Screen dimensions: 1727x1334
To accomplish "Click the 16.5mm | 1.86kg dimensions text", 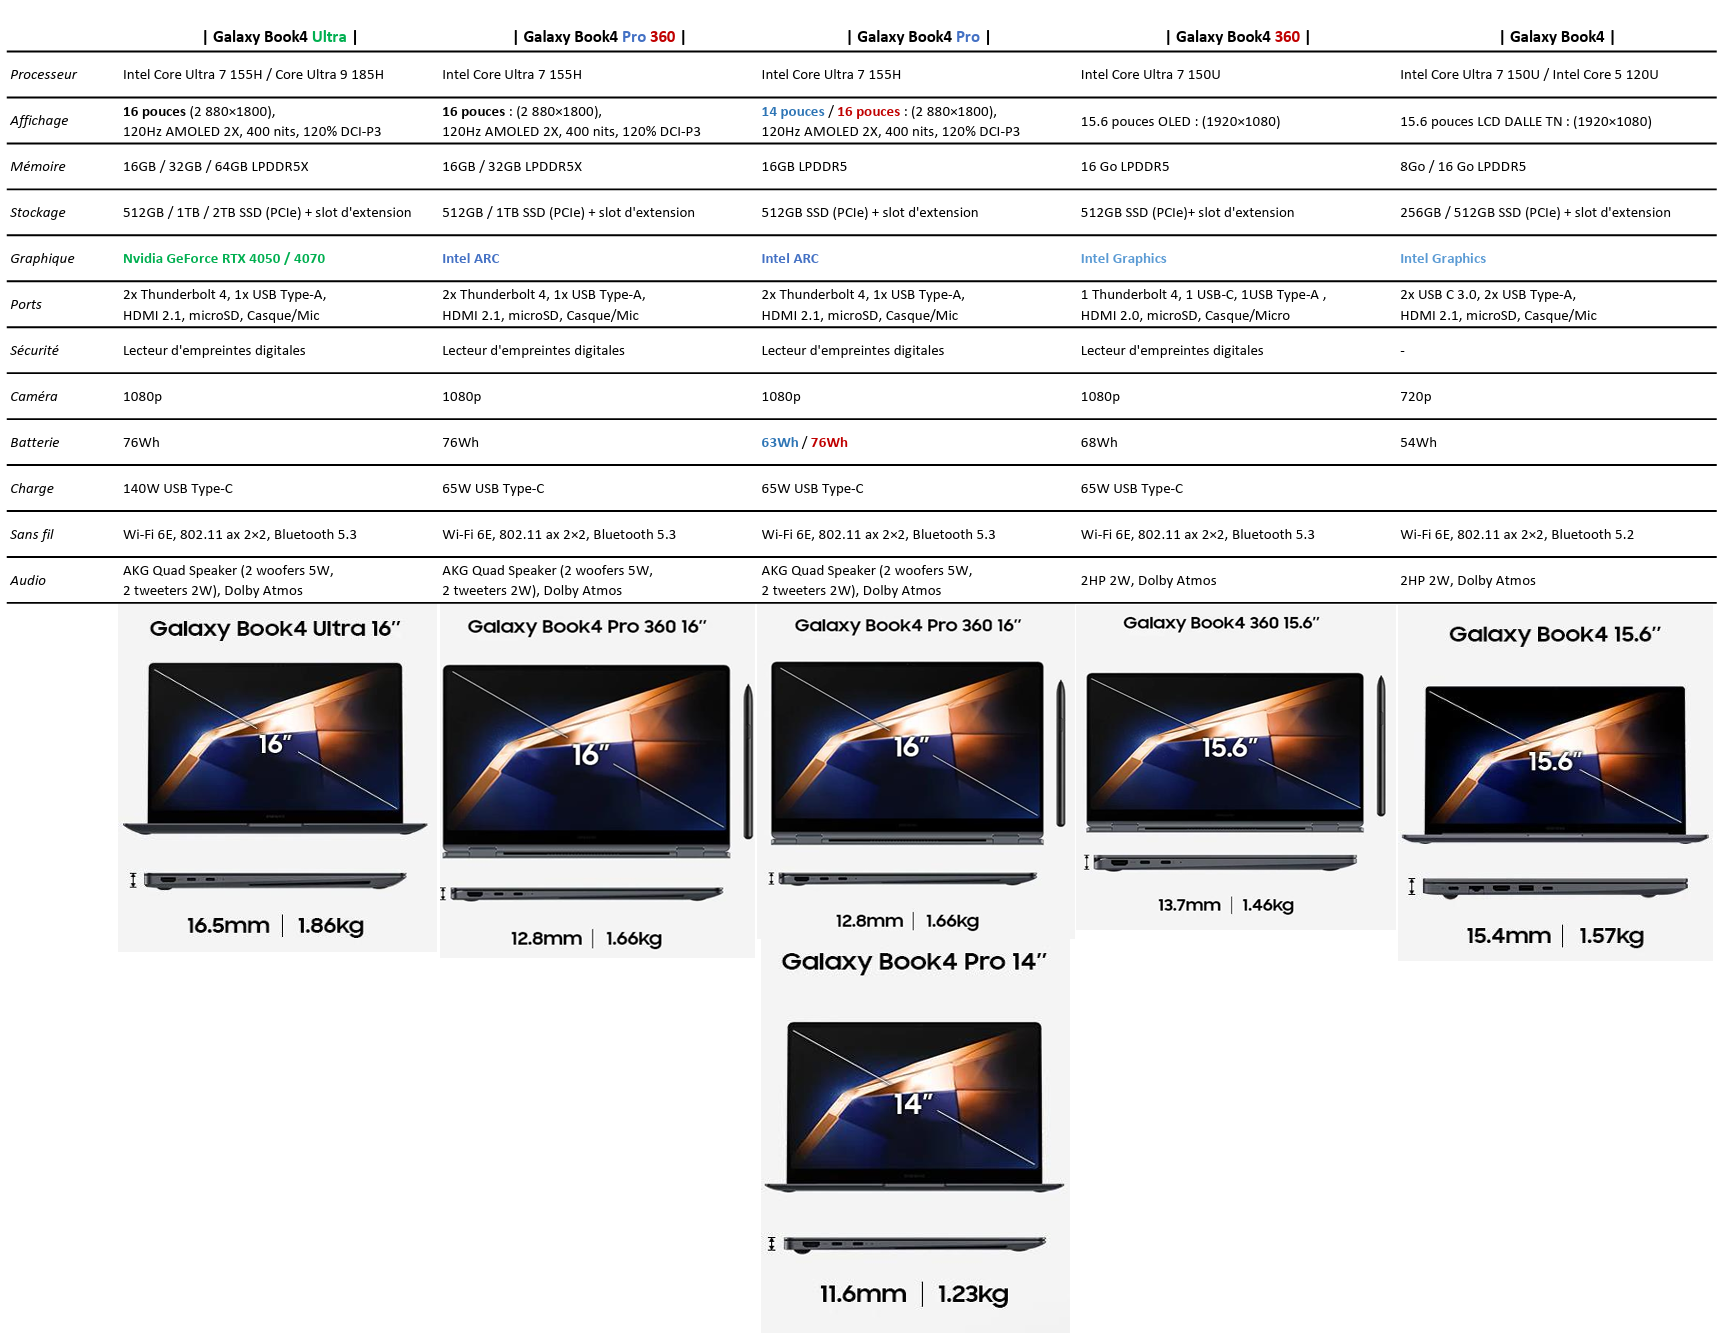I will 275,926.
